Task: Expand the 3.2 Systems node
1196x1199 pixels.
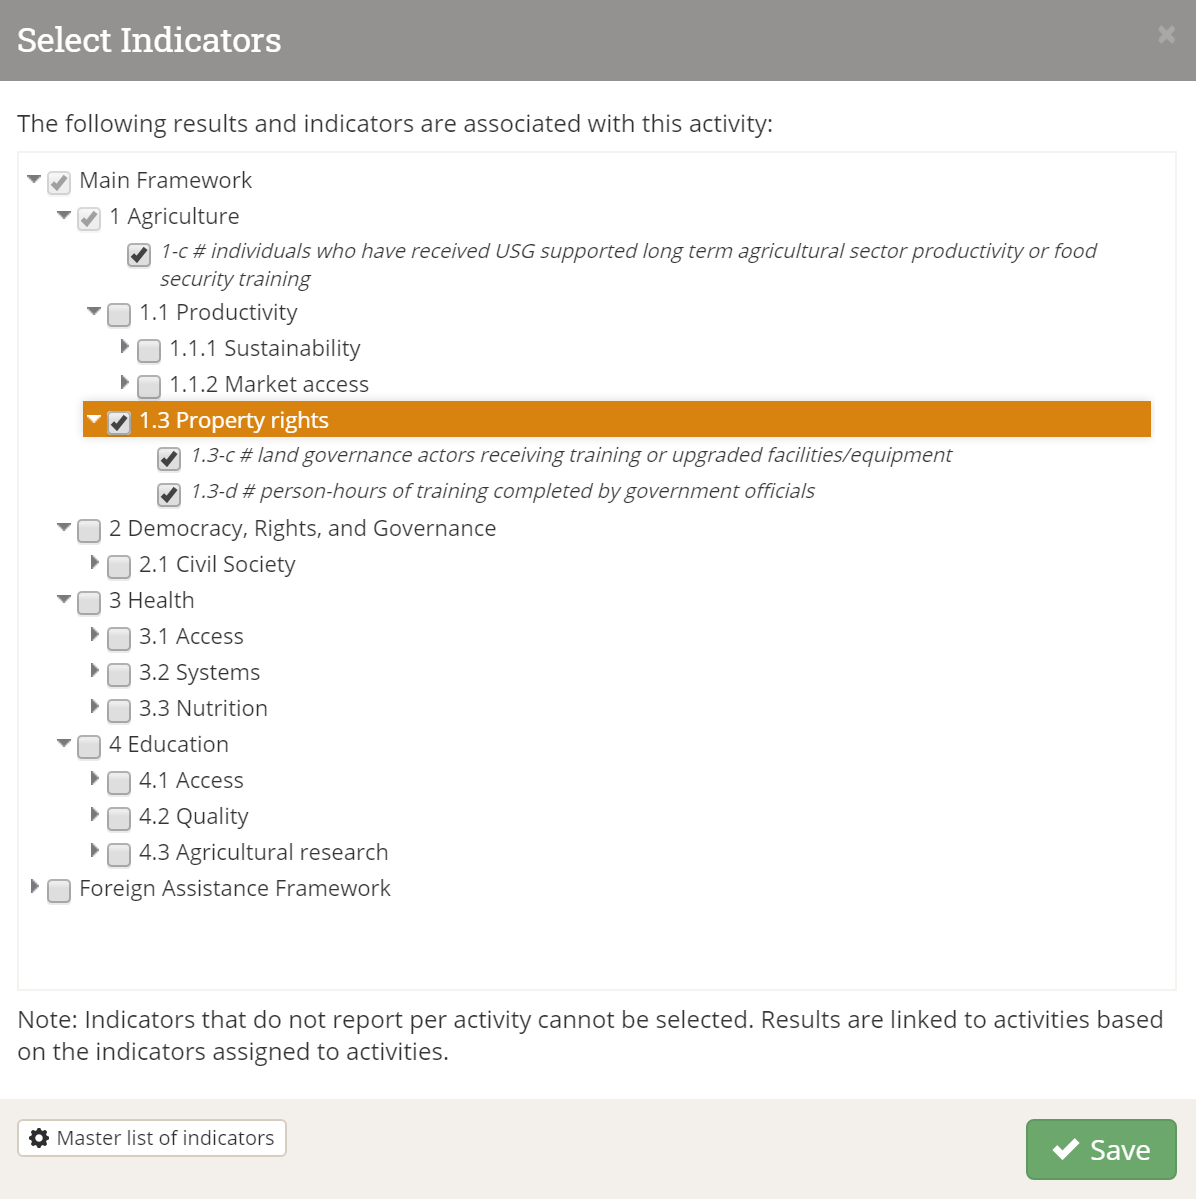Action: (x=95, y=671)
